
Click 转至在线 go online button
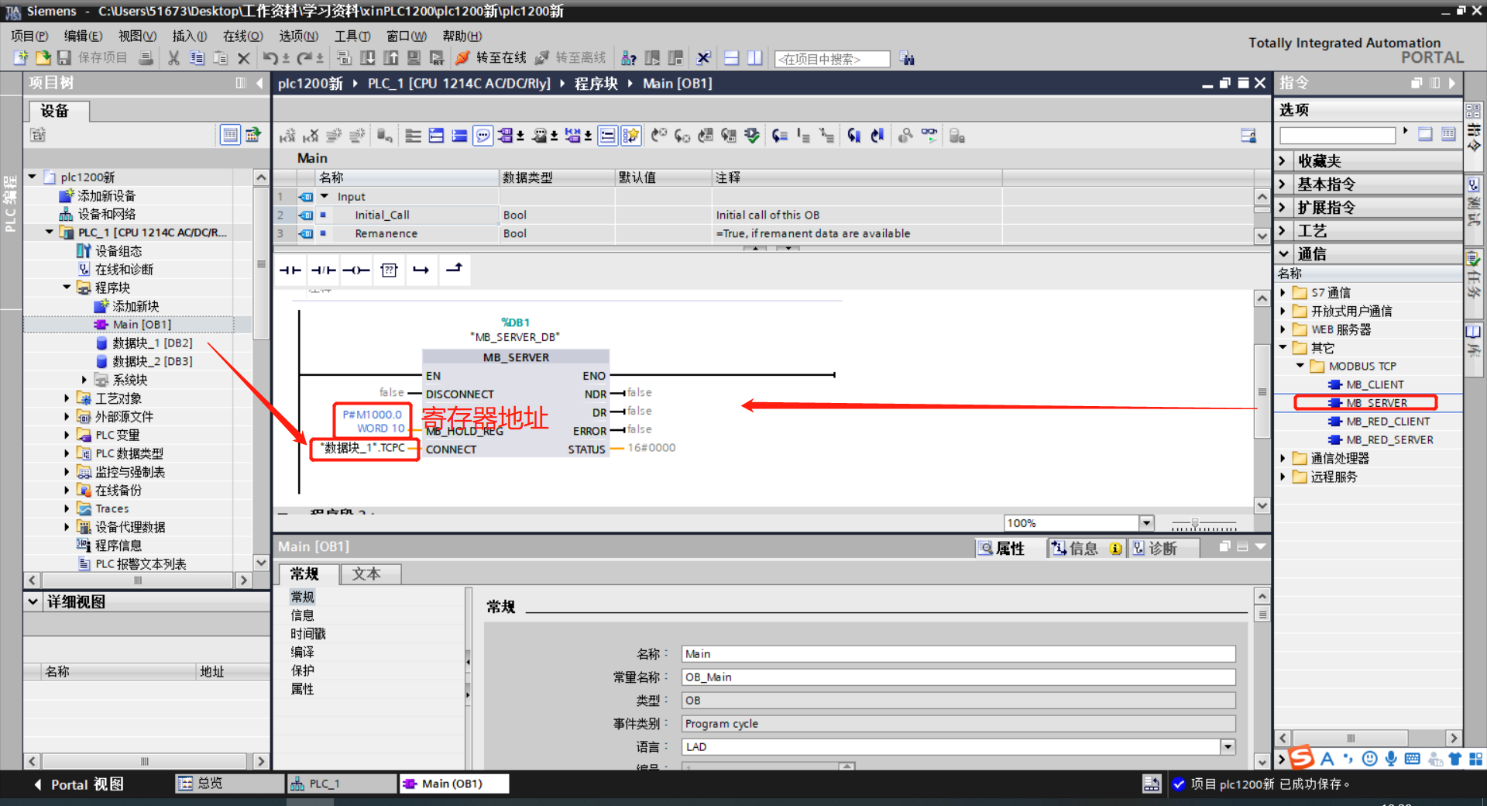tap(490, 58)
